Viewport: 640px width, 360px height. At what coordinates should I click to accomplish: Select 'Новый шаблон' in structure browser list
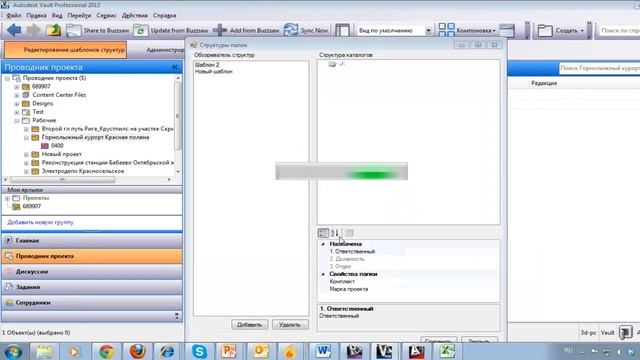pos(214,71)
